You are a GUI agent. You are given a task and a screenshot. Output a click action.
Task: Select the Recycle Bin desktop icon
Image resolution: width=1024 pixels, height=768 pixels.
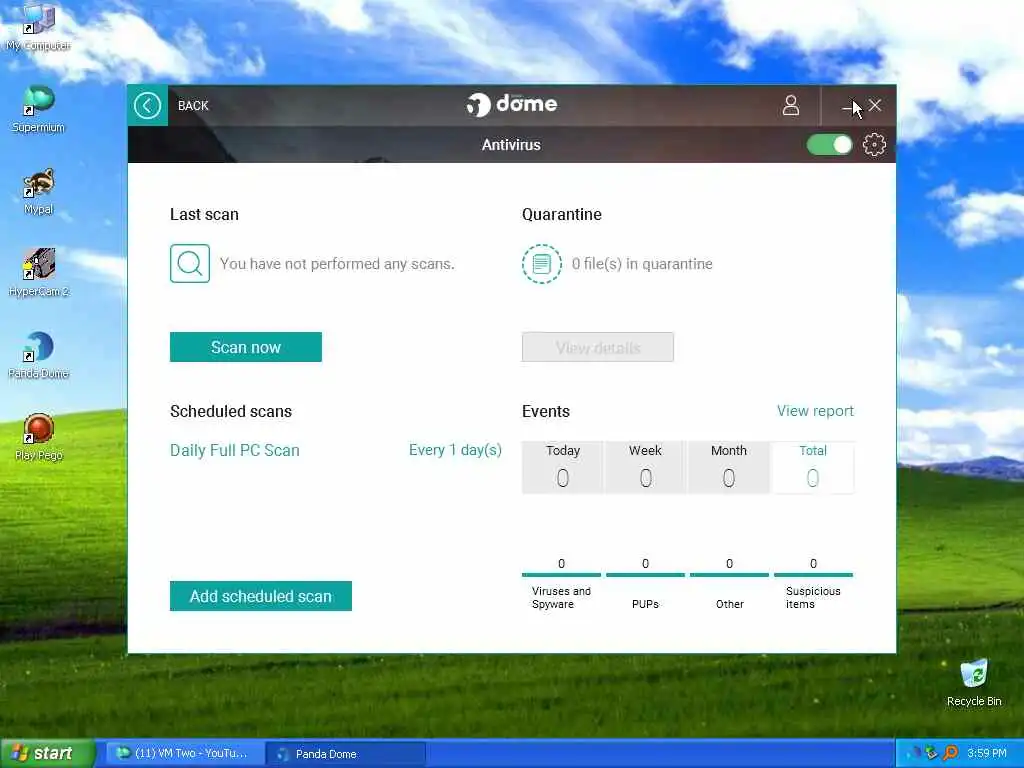[974, 683]
